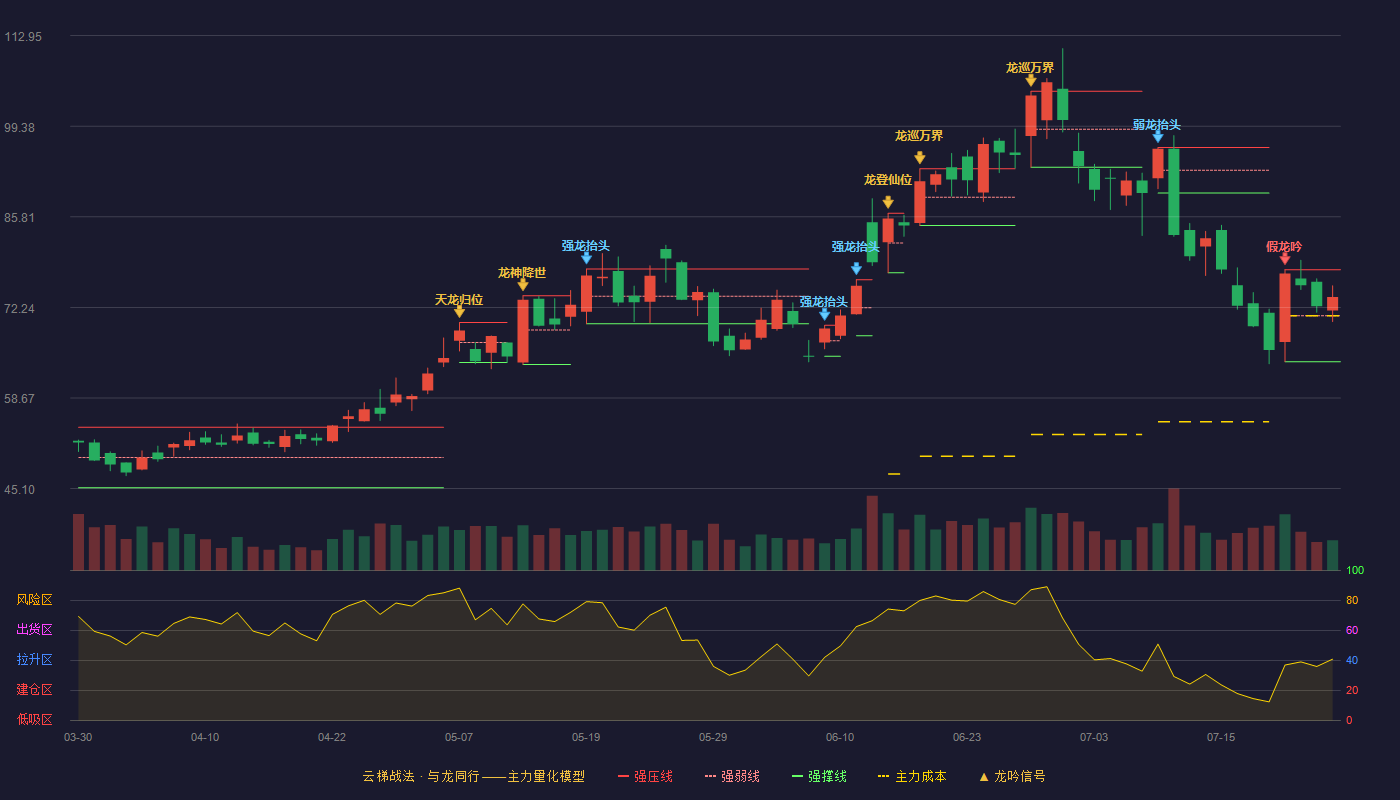Click the 05-19 date label
Viewport: 1400px width, 800px height.
coord(586,737)
